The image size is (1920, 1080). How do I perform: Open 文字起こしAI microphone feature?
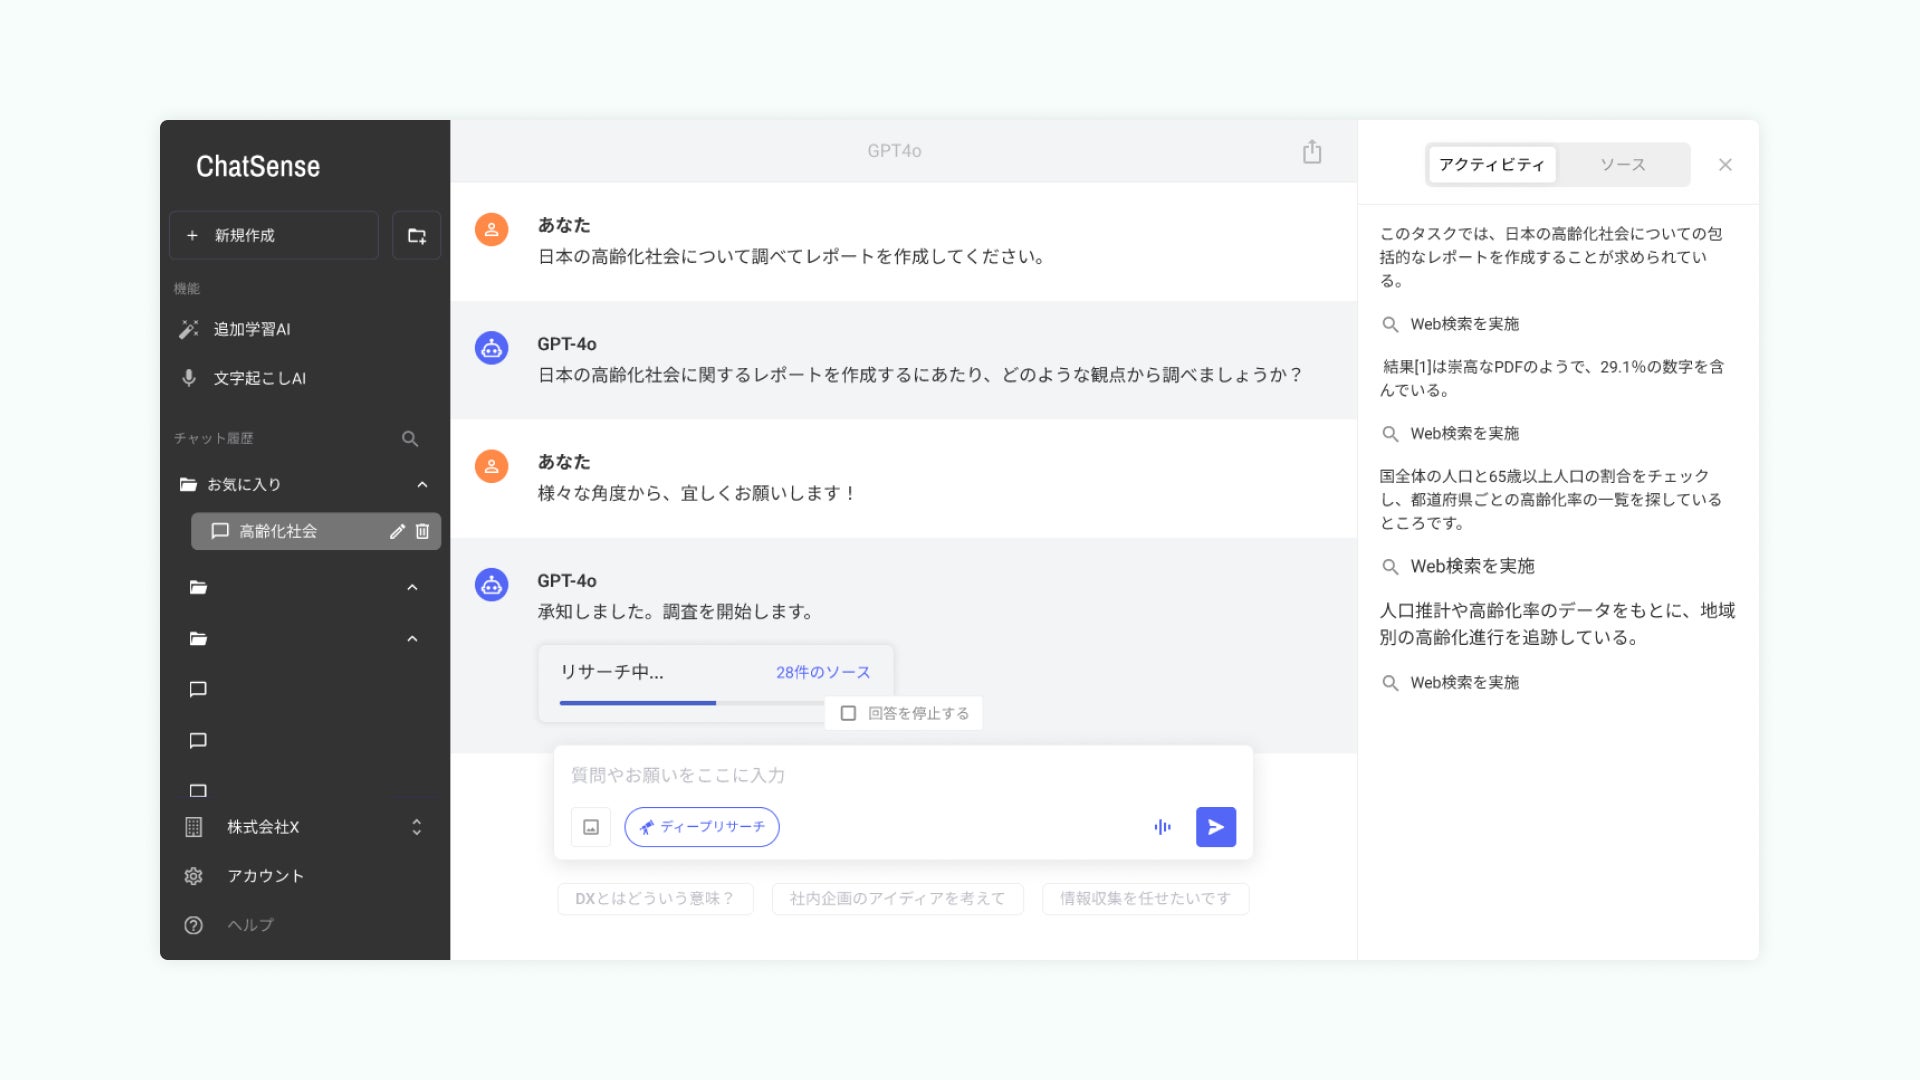tap(259, 378)
